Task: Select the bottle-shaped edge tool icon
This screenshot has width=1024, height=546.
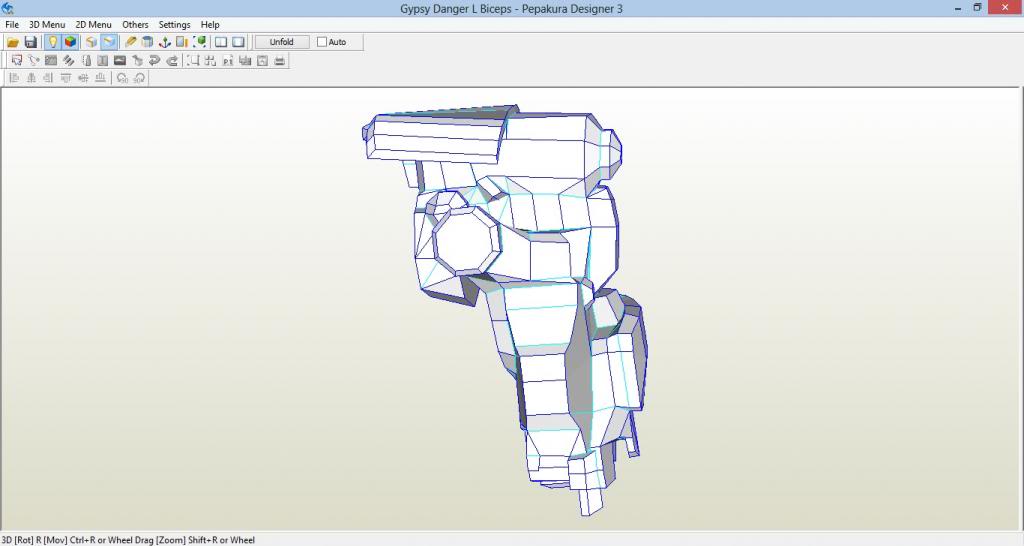Action: (x=86, y=61)
